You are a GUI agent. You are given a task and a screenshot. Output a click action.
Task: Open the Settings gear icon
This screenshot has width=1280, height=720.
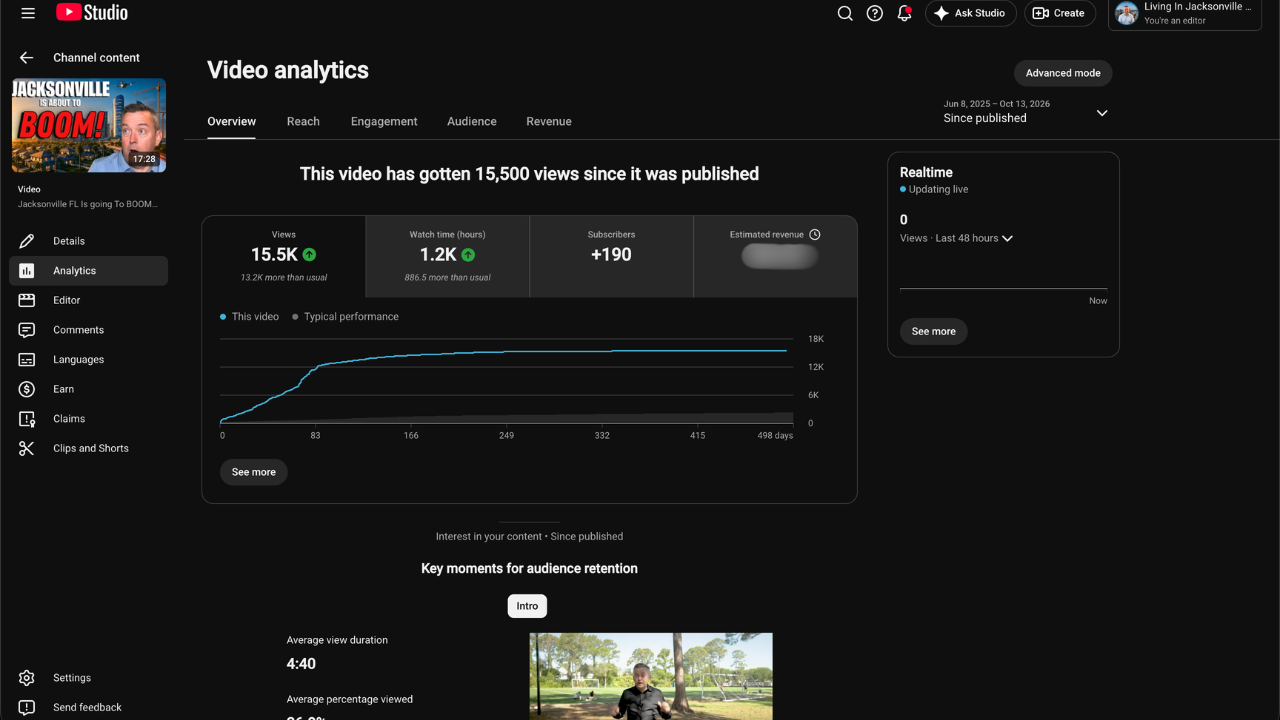pos(27,678)
